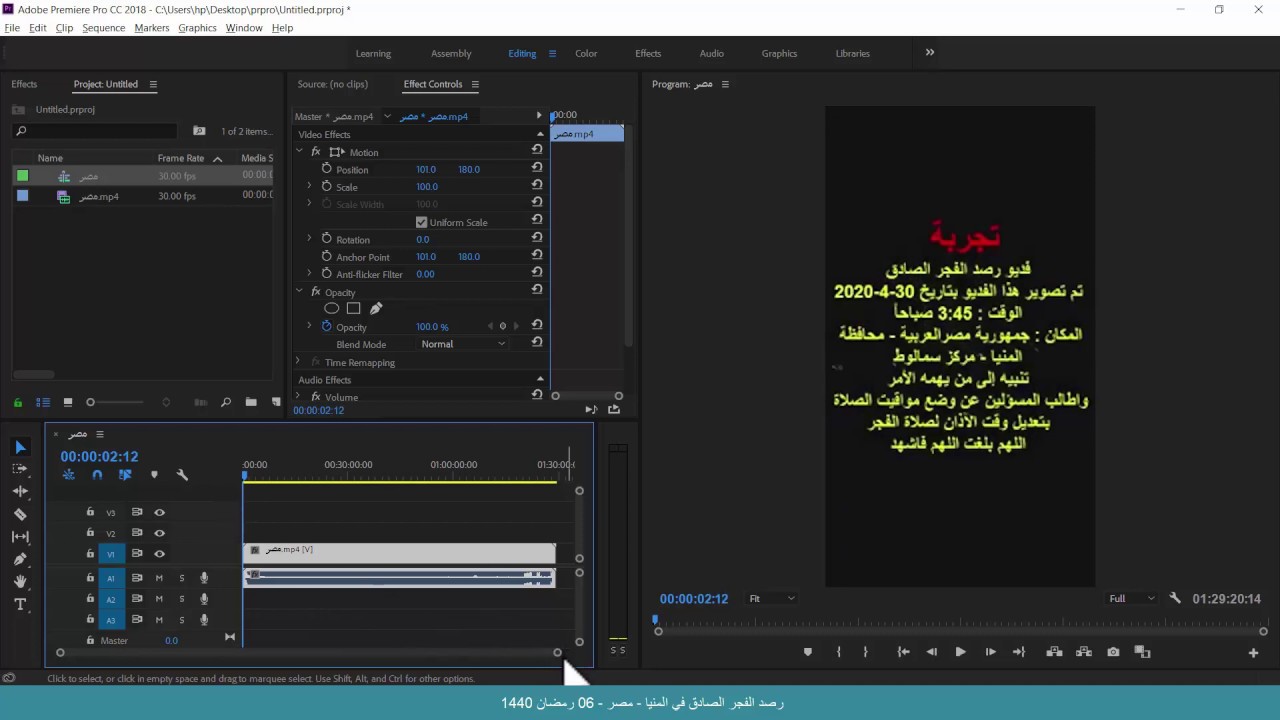Screen dimensions: 1280x720
Task: Switch Project panel to List View
Action: [x=43, y=402]
